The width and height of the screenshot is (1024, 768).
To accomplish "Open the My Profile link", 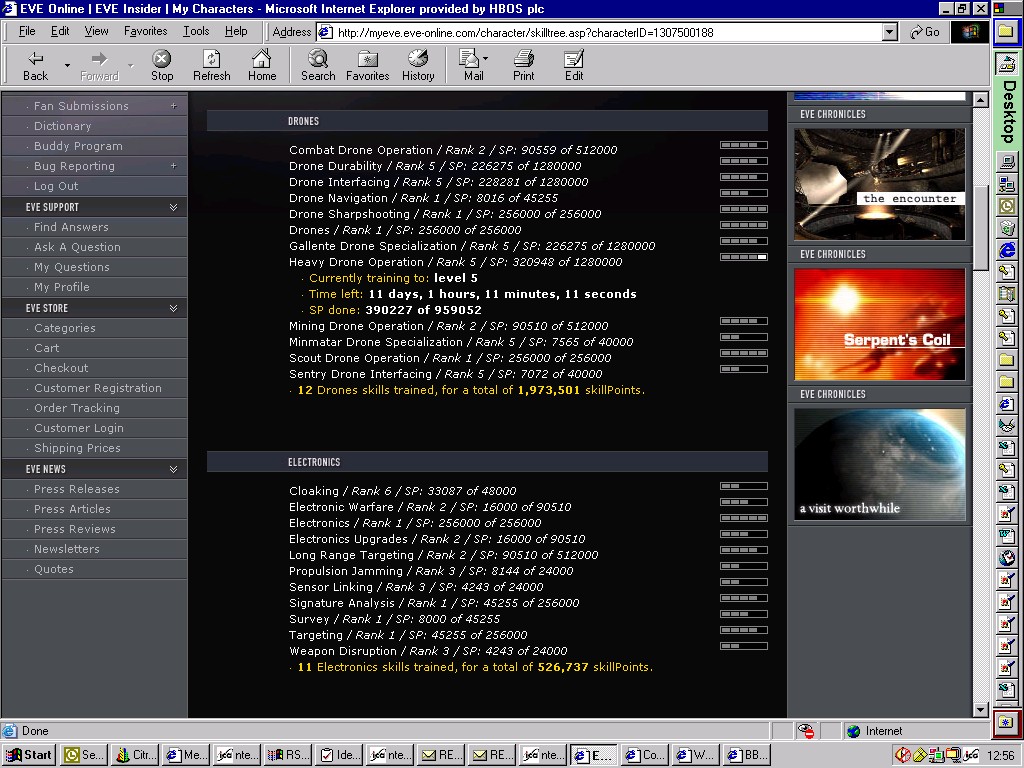I will (x=61, y=287).
